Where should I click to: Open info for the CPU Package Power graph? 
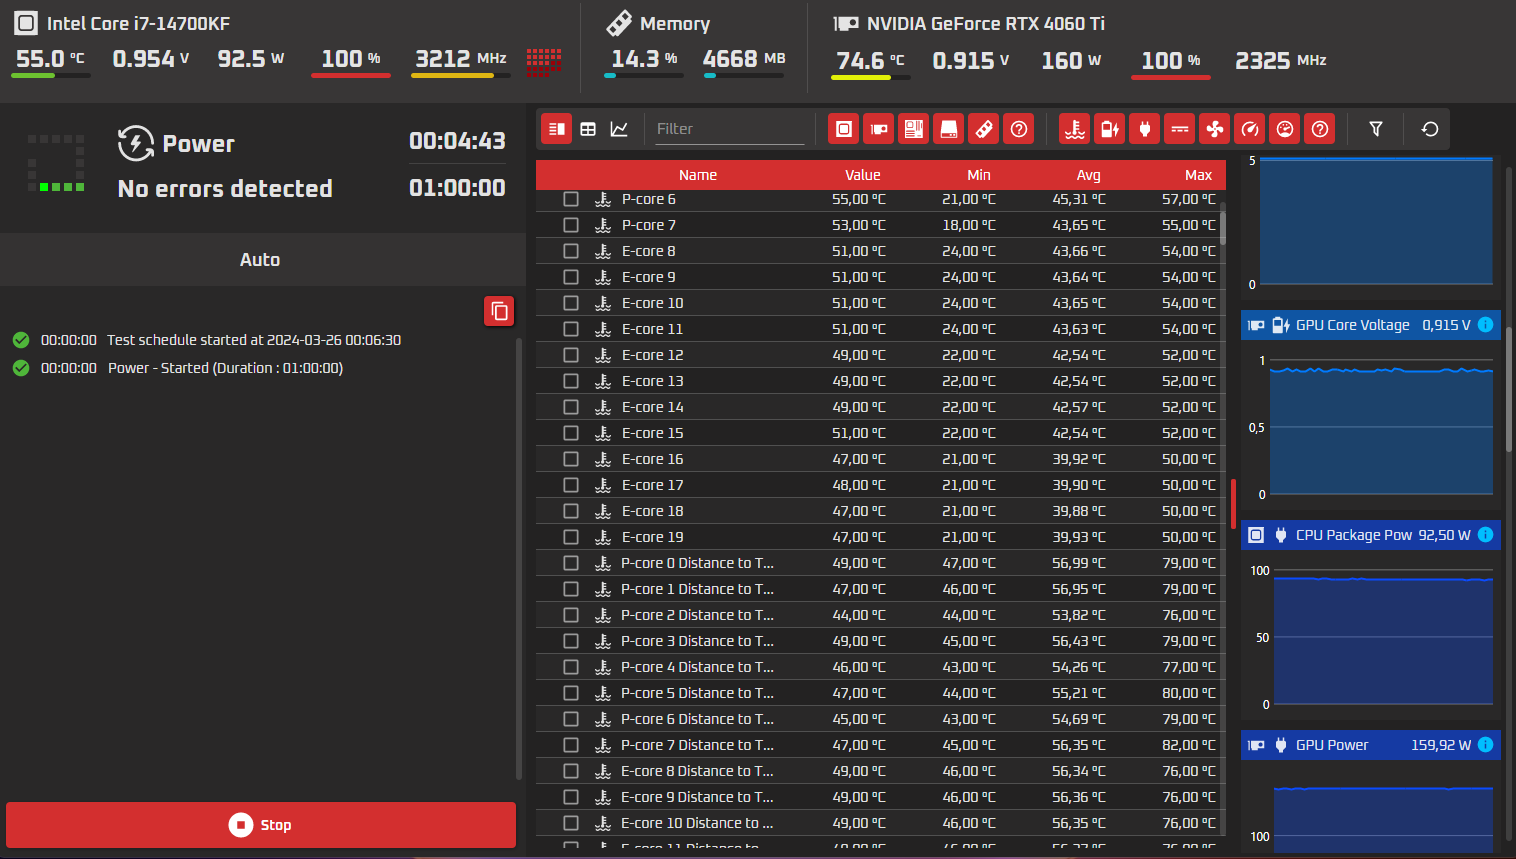tap(1485, 535)
